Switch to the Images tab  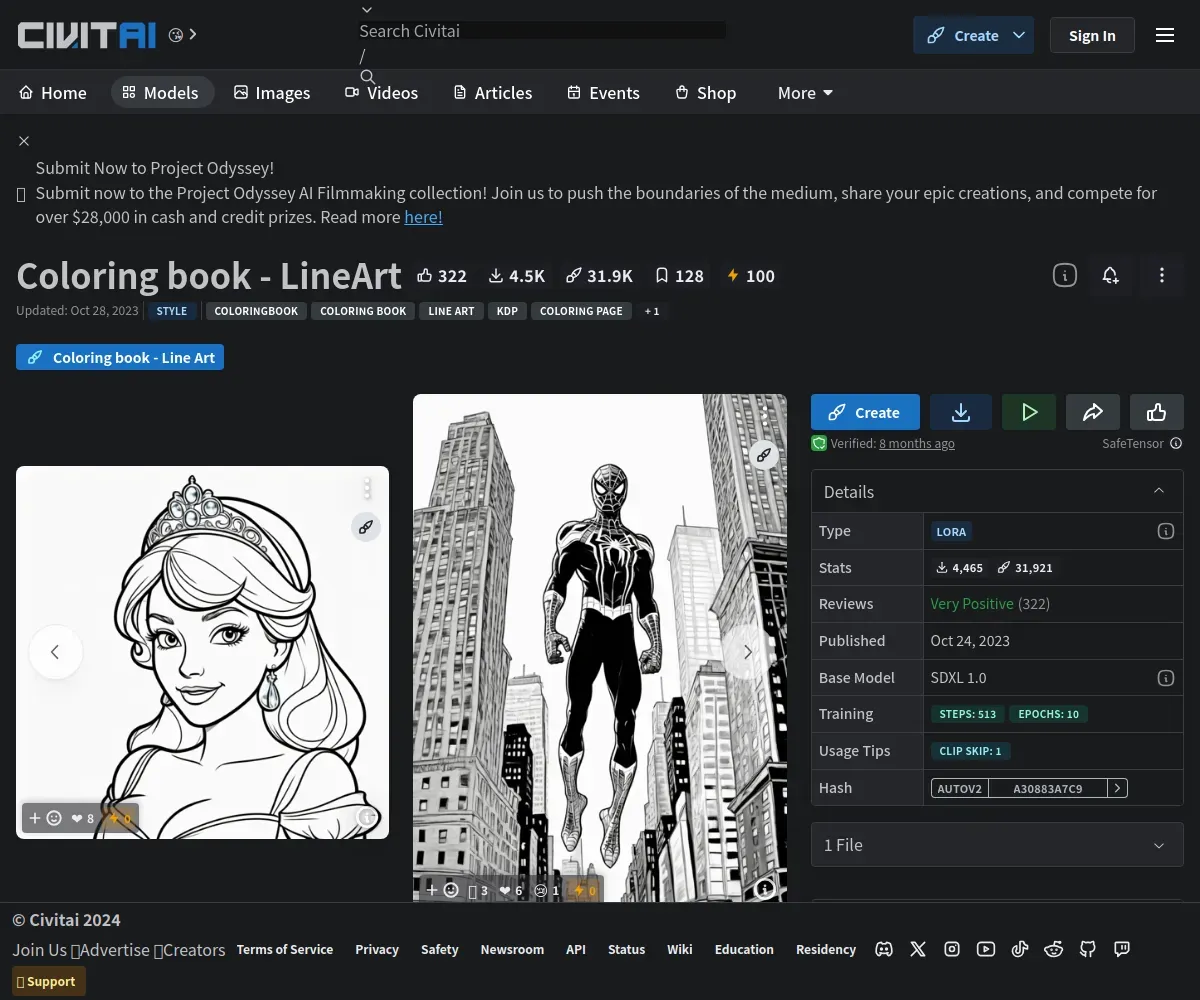click(272, 93)
